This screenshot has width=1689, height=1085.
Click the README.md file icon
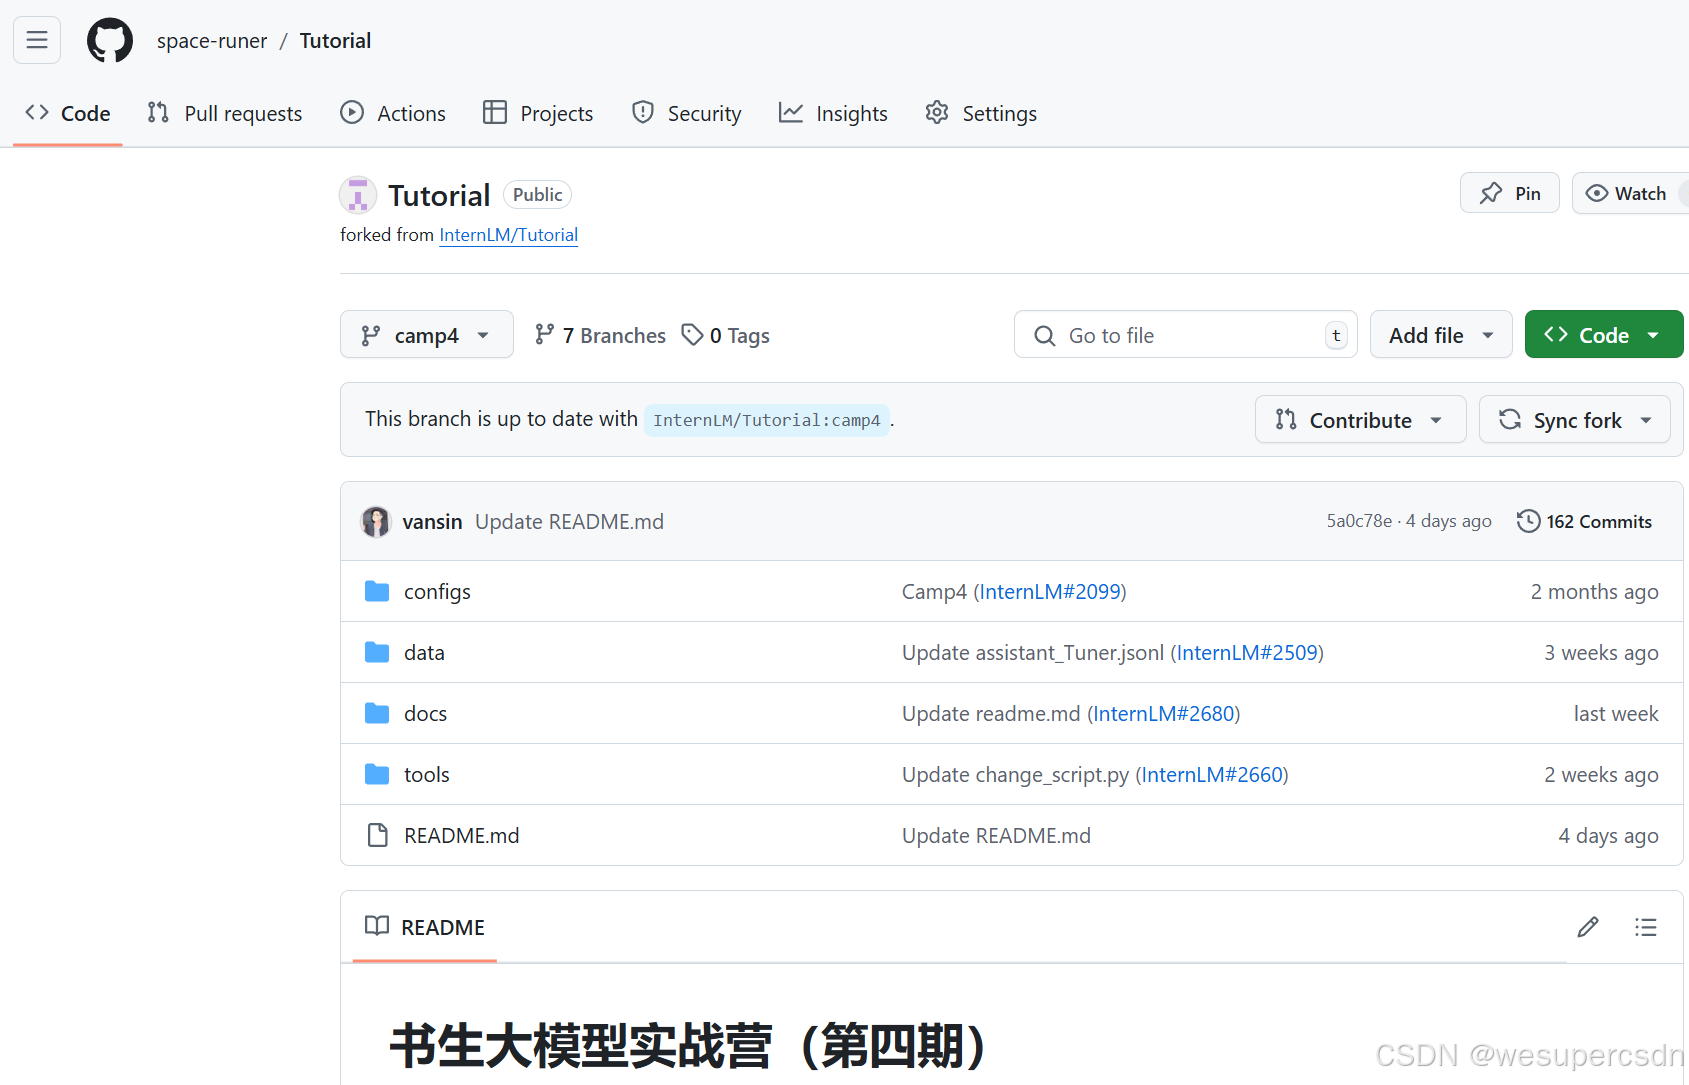click(377, 835)
